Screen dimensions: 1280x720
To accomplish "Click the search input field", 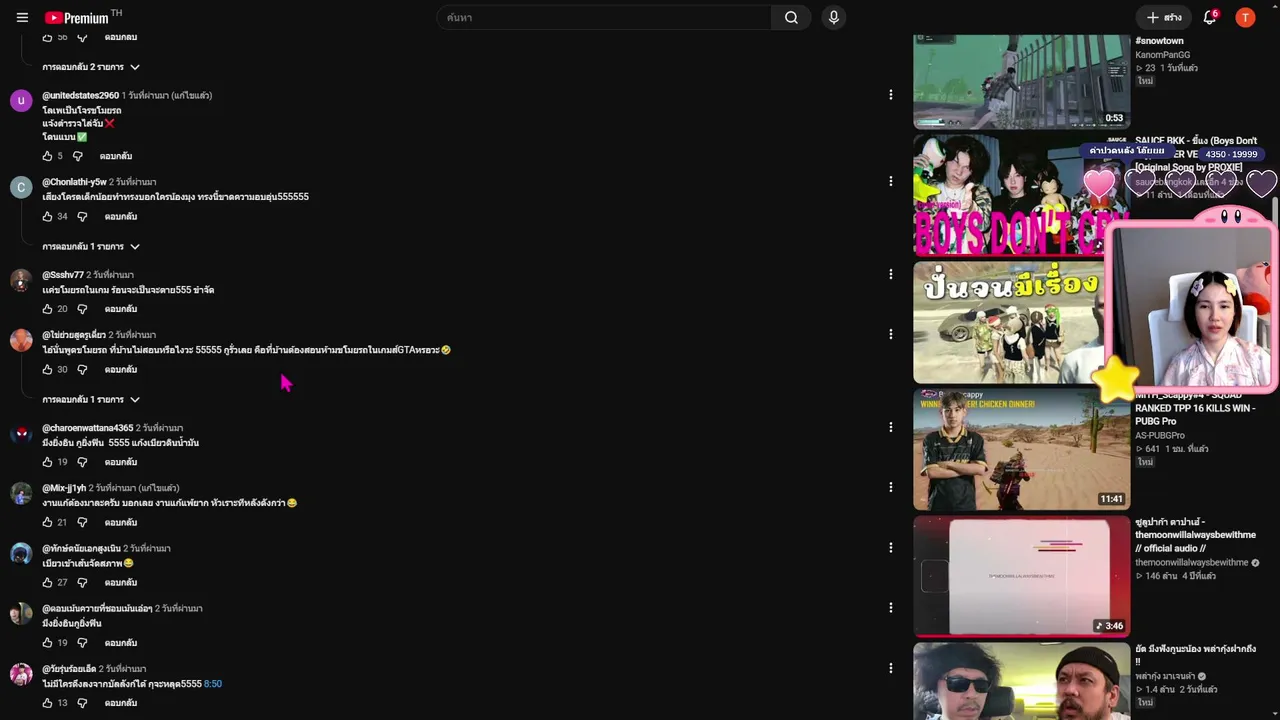I will tap(603, 18).
